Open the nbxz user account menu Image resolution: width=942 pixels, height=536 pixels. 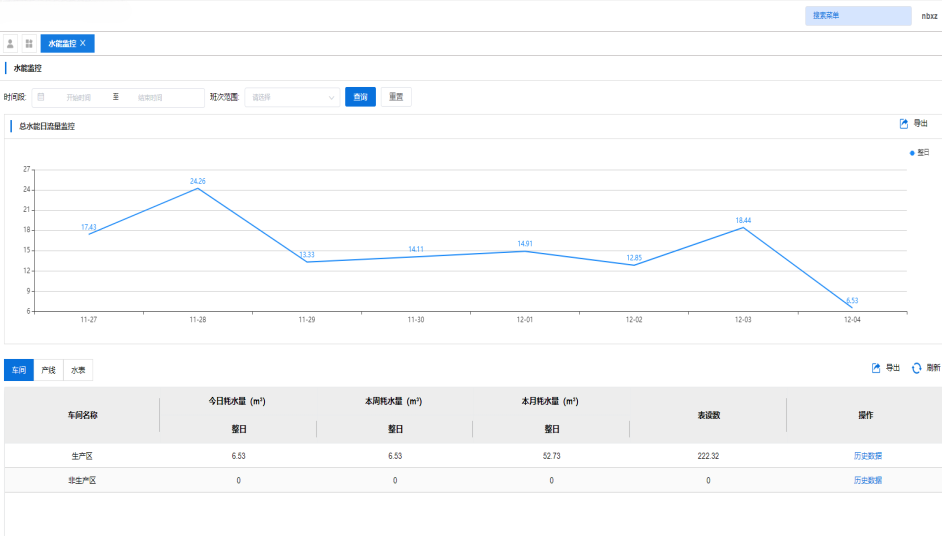tap(929, 16)
